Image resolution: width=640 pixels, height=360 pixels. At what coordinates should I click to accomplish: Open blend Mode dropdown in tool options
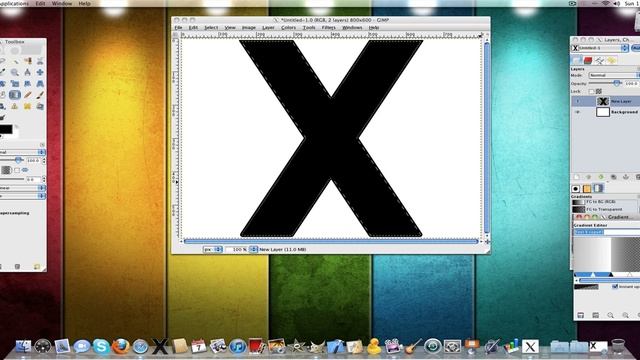tap(22, 152)
